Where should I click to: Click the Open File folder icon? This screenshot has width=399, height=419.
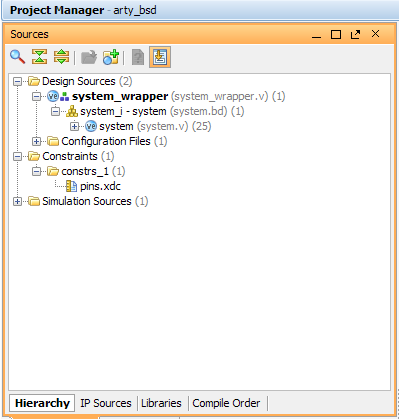click(x=89, y=57)
